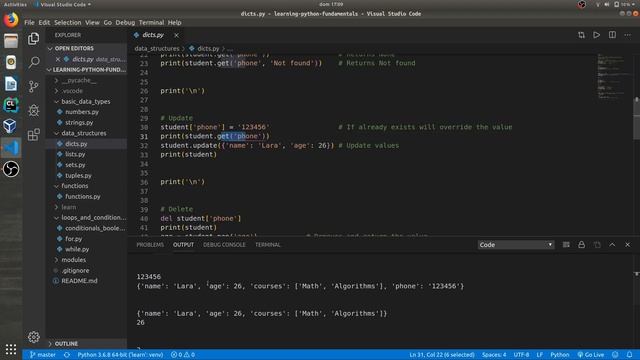Open Files manager from the dock
Viewport: 640px width, 360px height.
11,41
